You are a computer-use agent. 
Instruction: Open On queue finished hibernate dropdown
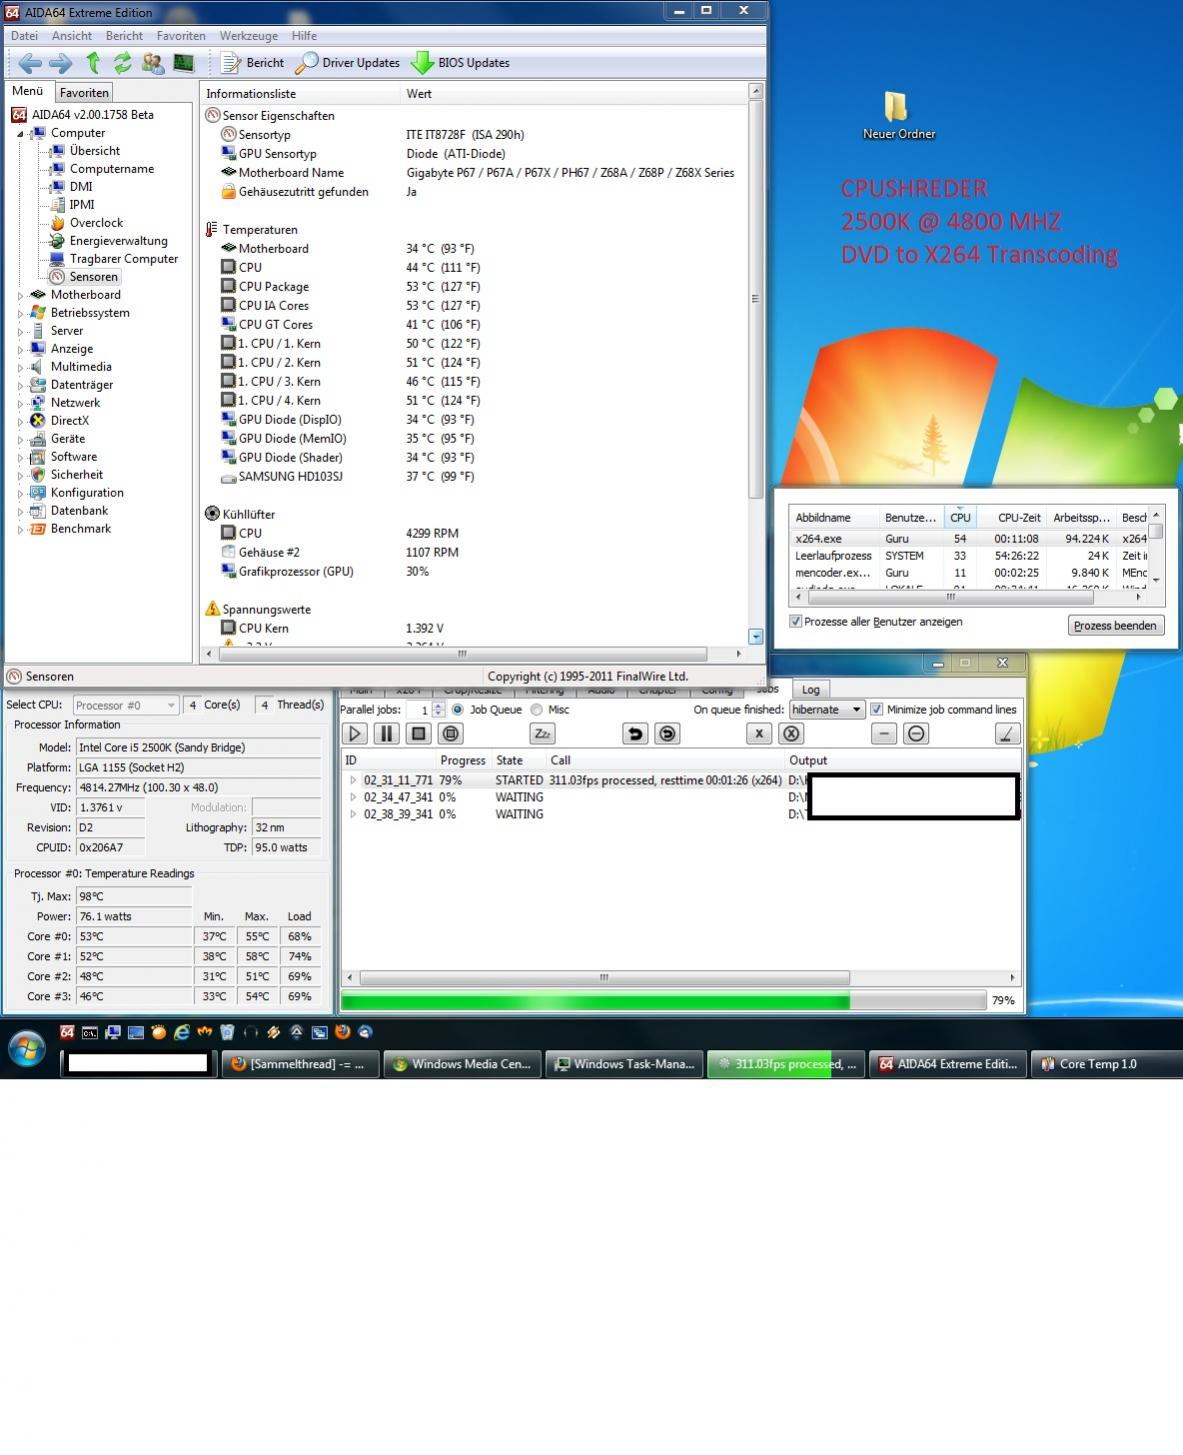[826, 710]
